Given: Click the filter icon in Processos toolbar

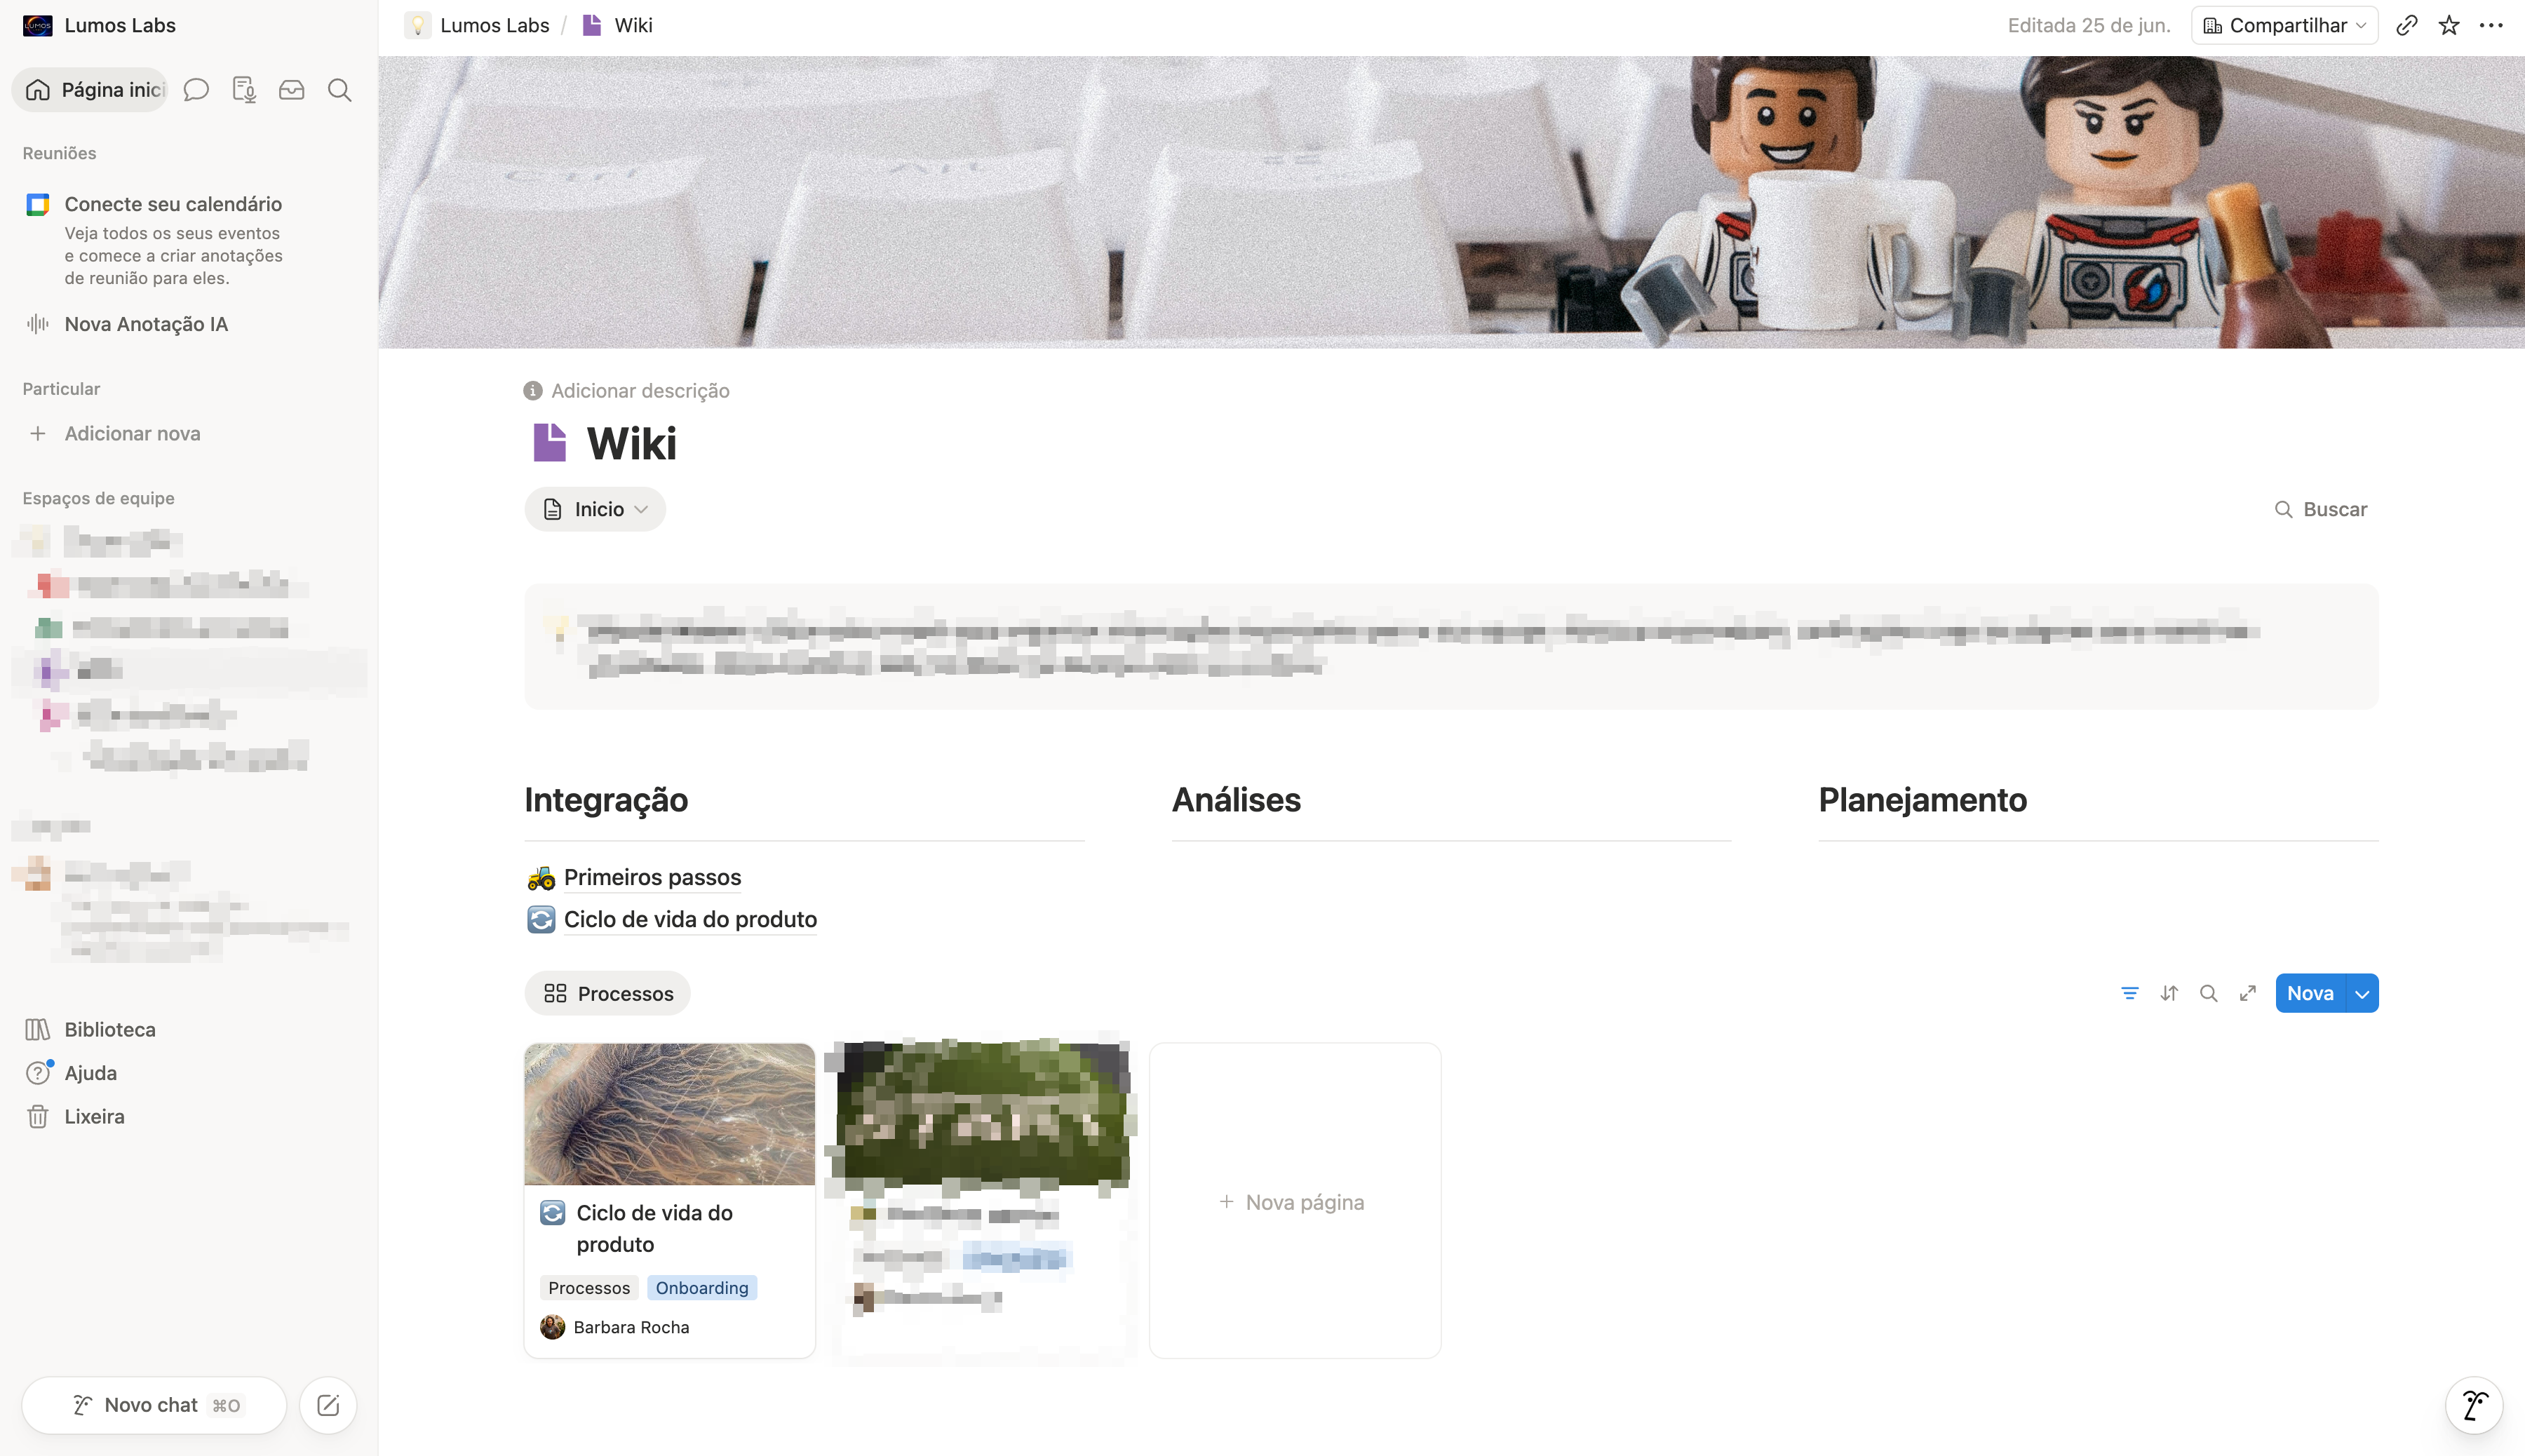Looking at the screenshot, I should [x=2130, y=993].
